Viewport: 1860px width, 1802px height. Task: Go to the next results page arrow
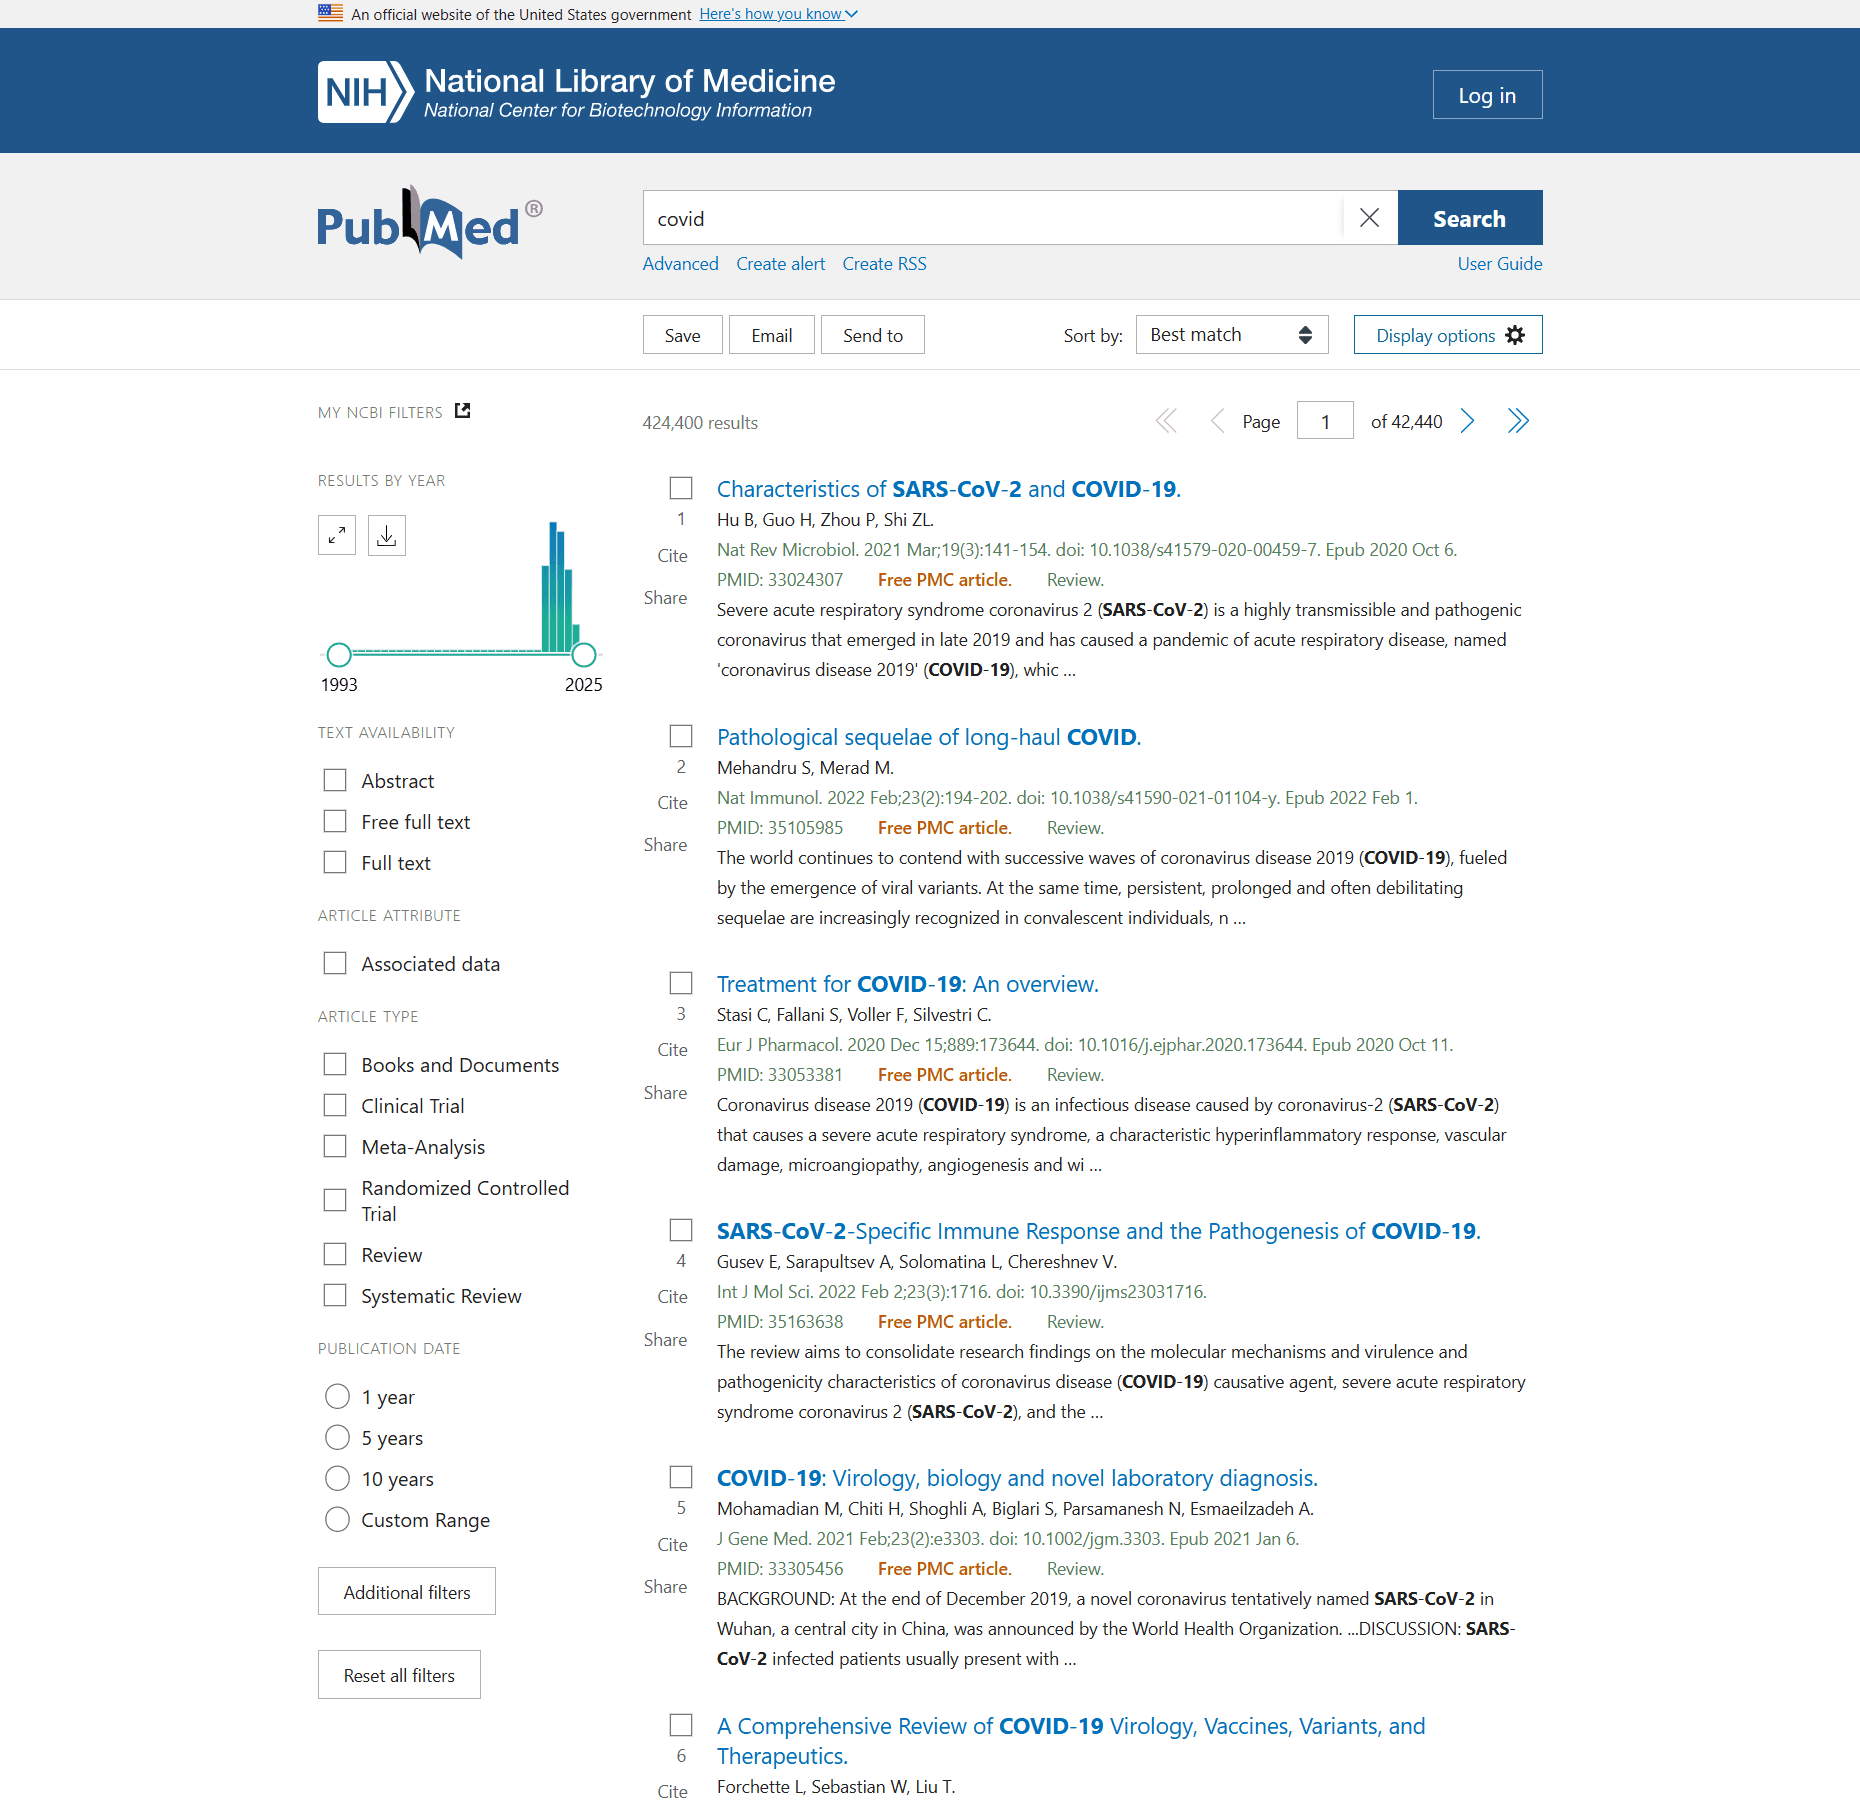[x=1467, y=421]
